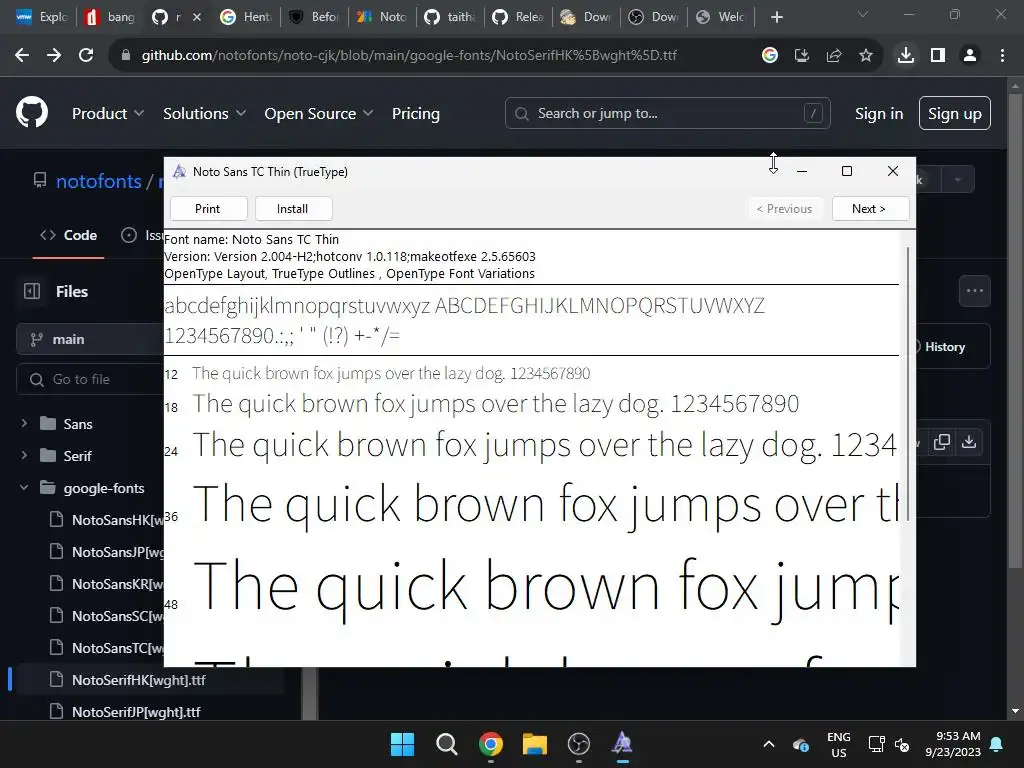Open the NotoSansKR file in the tree
The width and height of the screenshot is (1024, 768).
tap(118, 584)
